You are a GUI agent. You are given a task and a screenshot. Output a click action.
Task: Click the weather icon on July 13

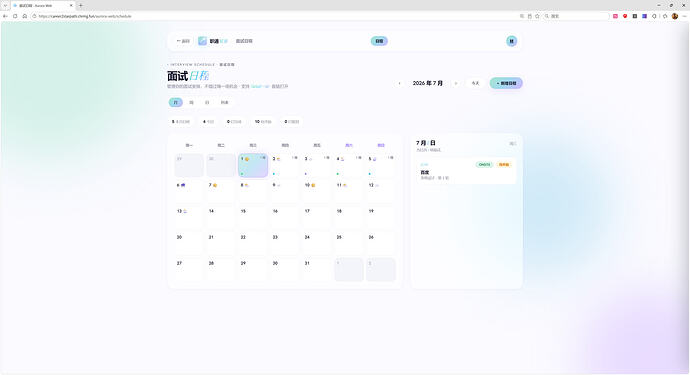[185, 211]
